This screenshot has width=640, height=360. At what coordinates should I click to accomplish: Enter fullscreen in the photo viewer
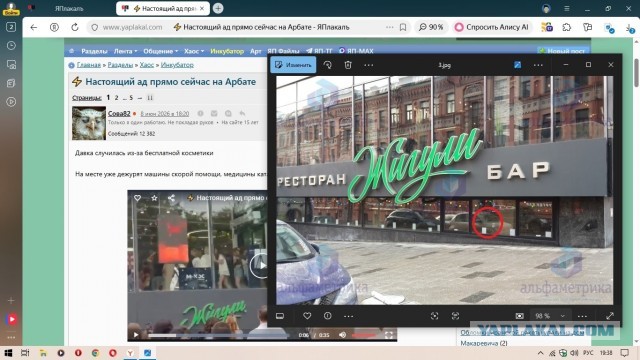(610, 316)
